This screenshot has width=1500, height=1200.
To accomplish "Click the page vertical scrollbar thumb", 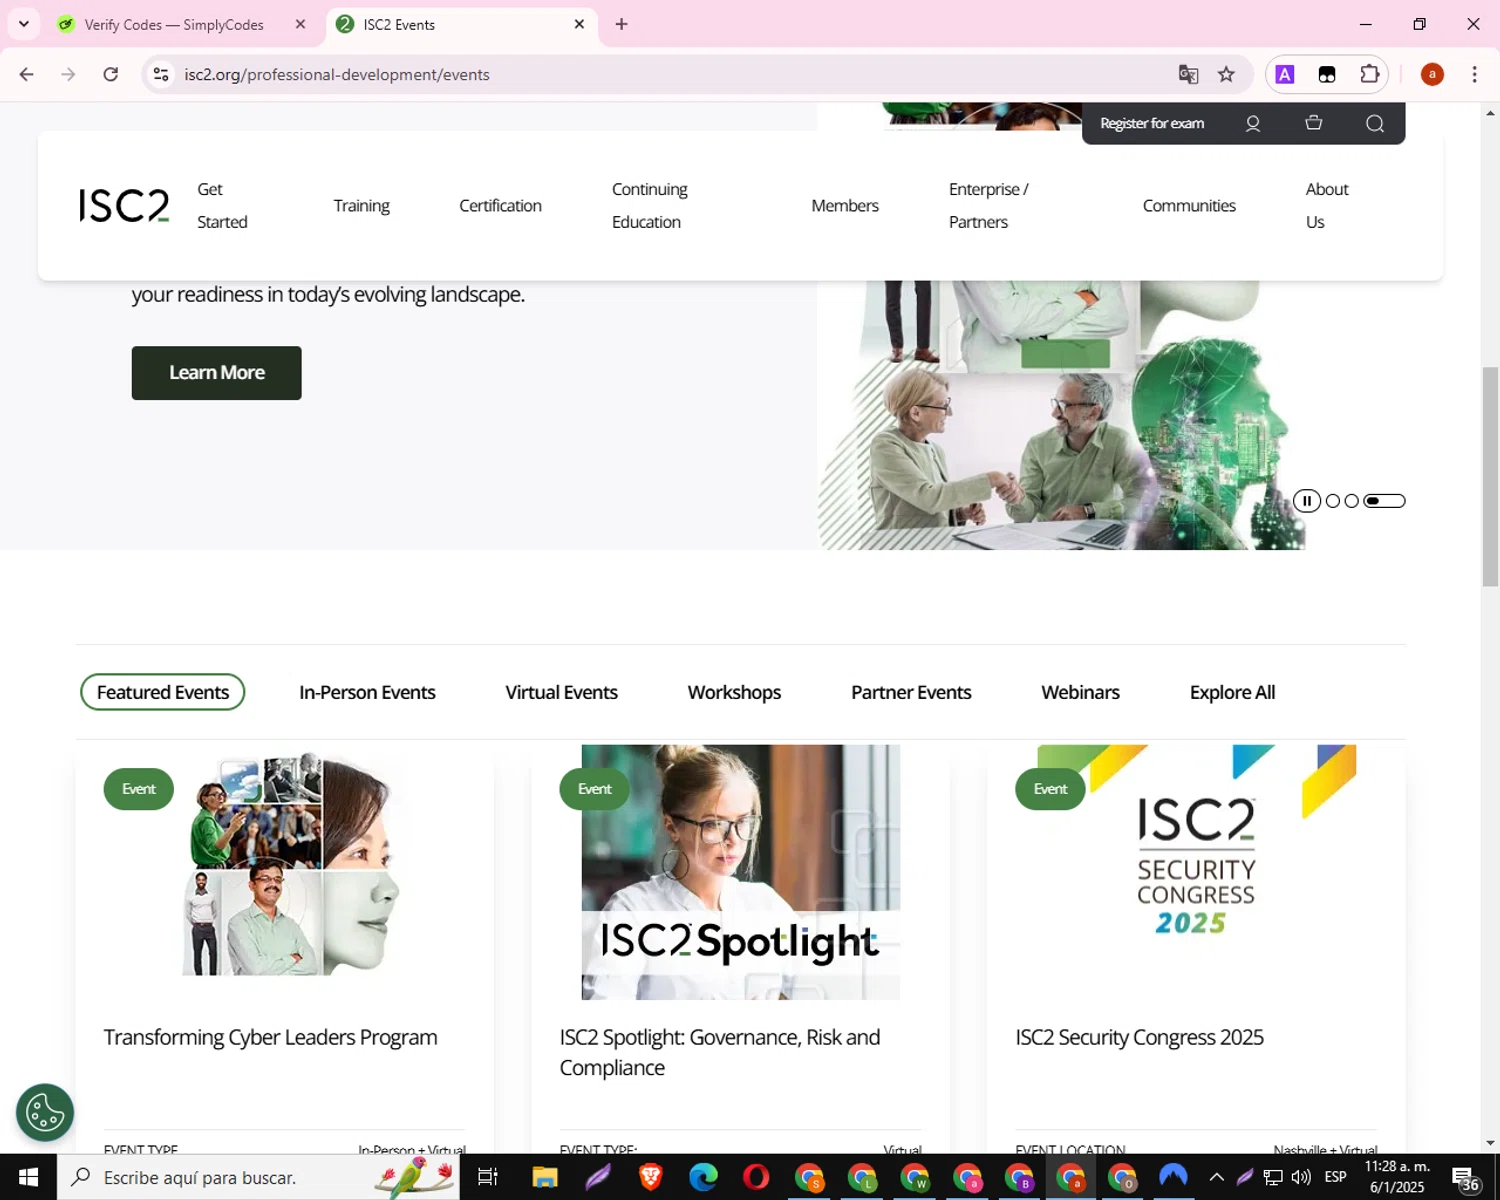I will tap(1490, 477).
